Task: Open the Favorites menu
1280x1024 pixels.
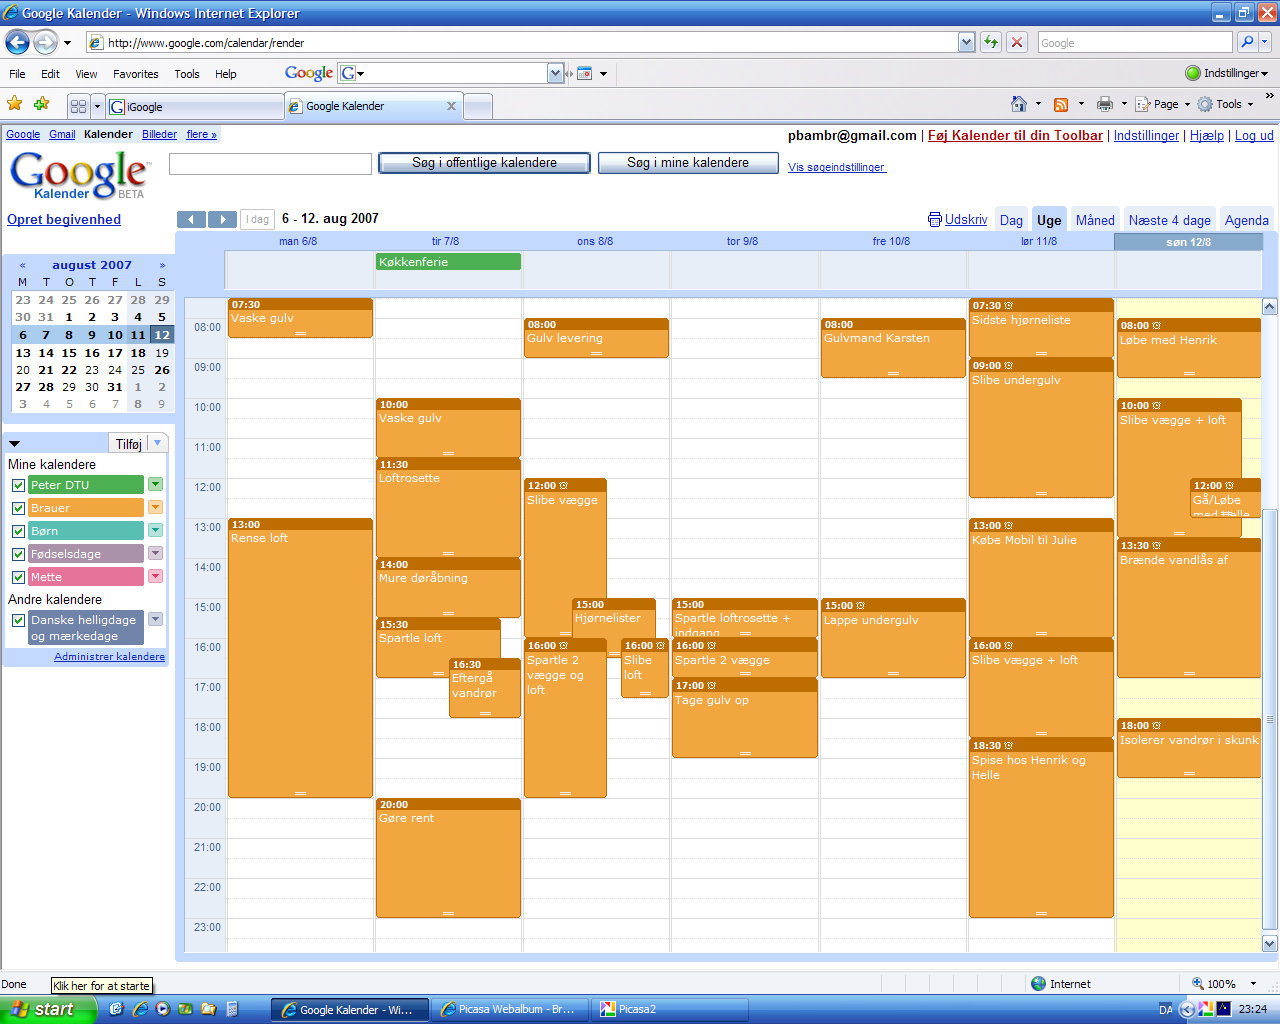Action: click(x=135, y=74)
